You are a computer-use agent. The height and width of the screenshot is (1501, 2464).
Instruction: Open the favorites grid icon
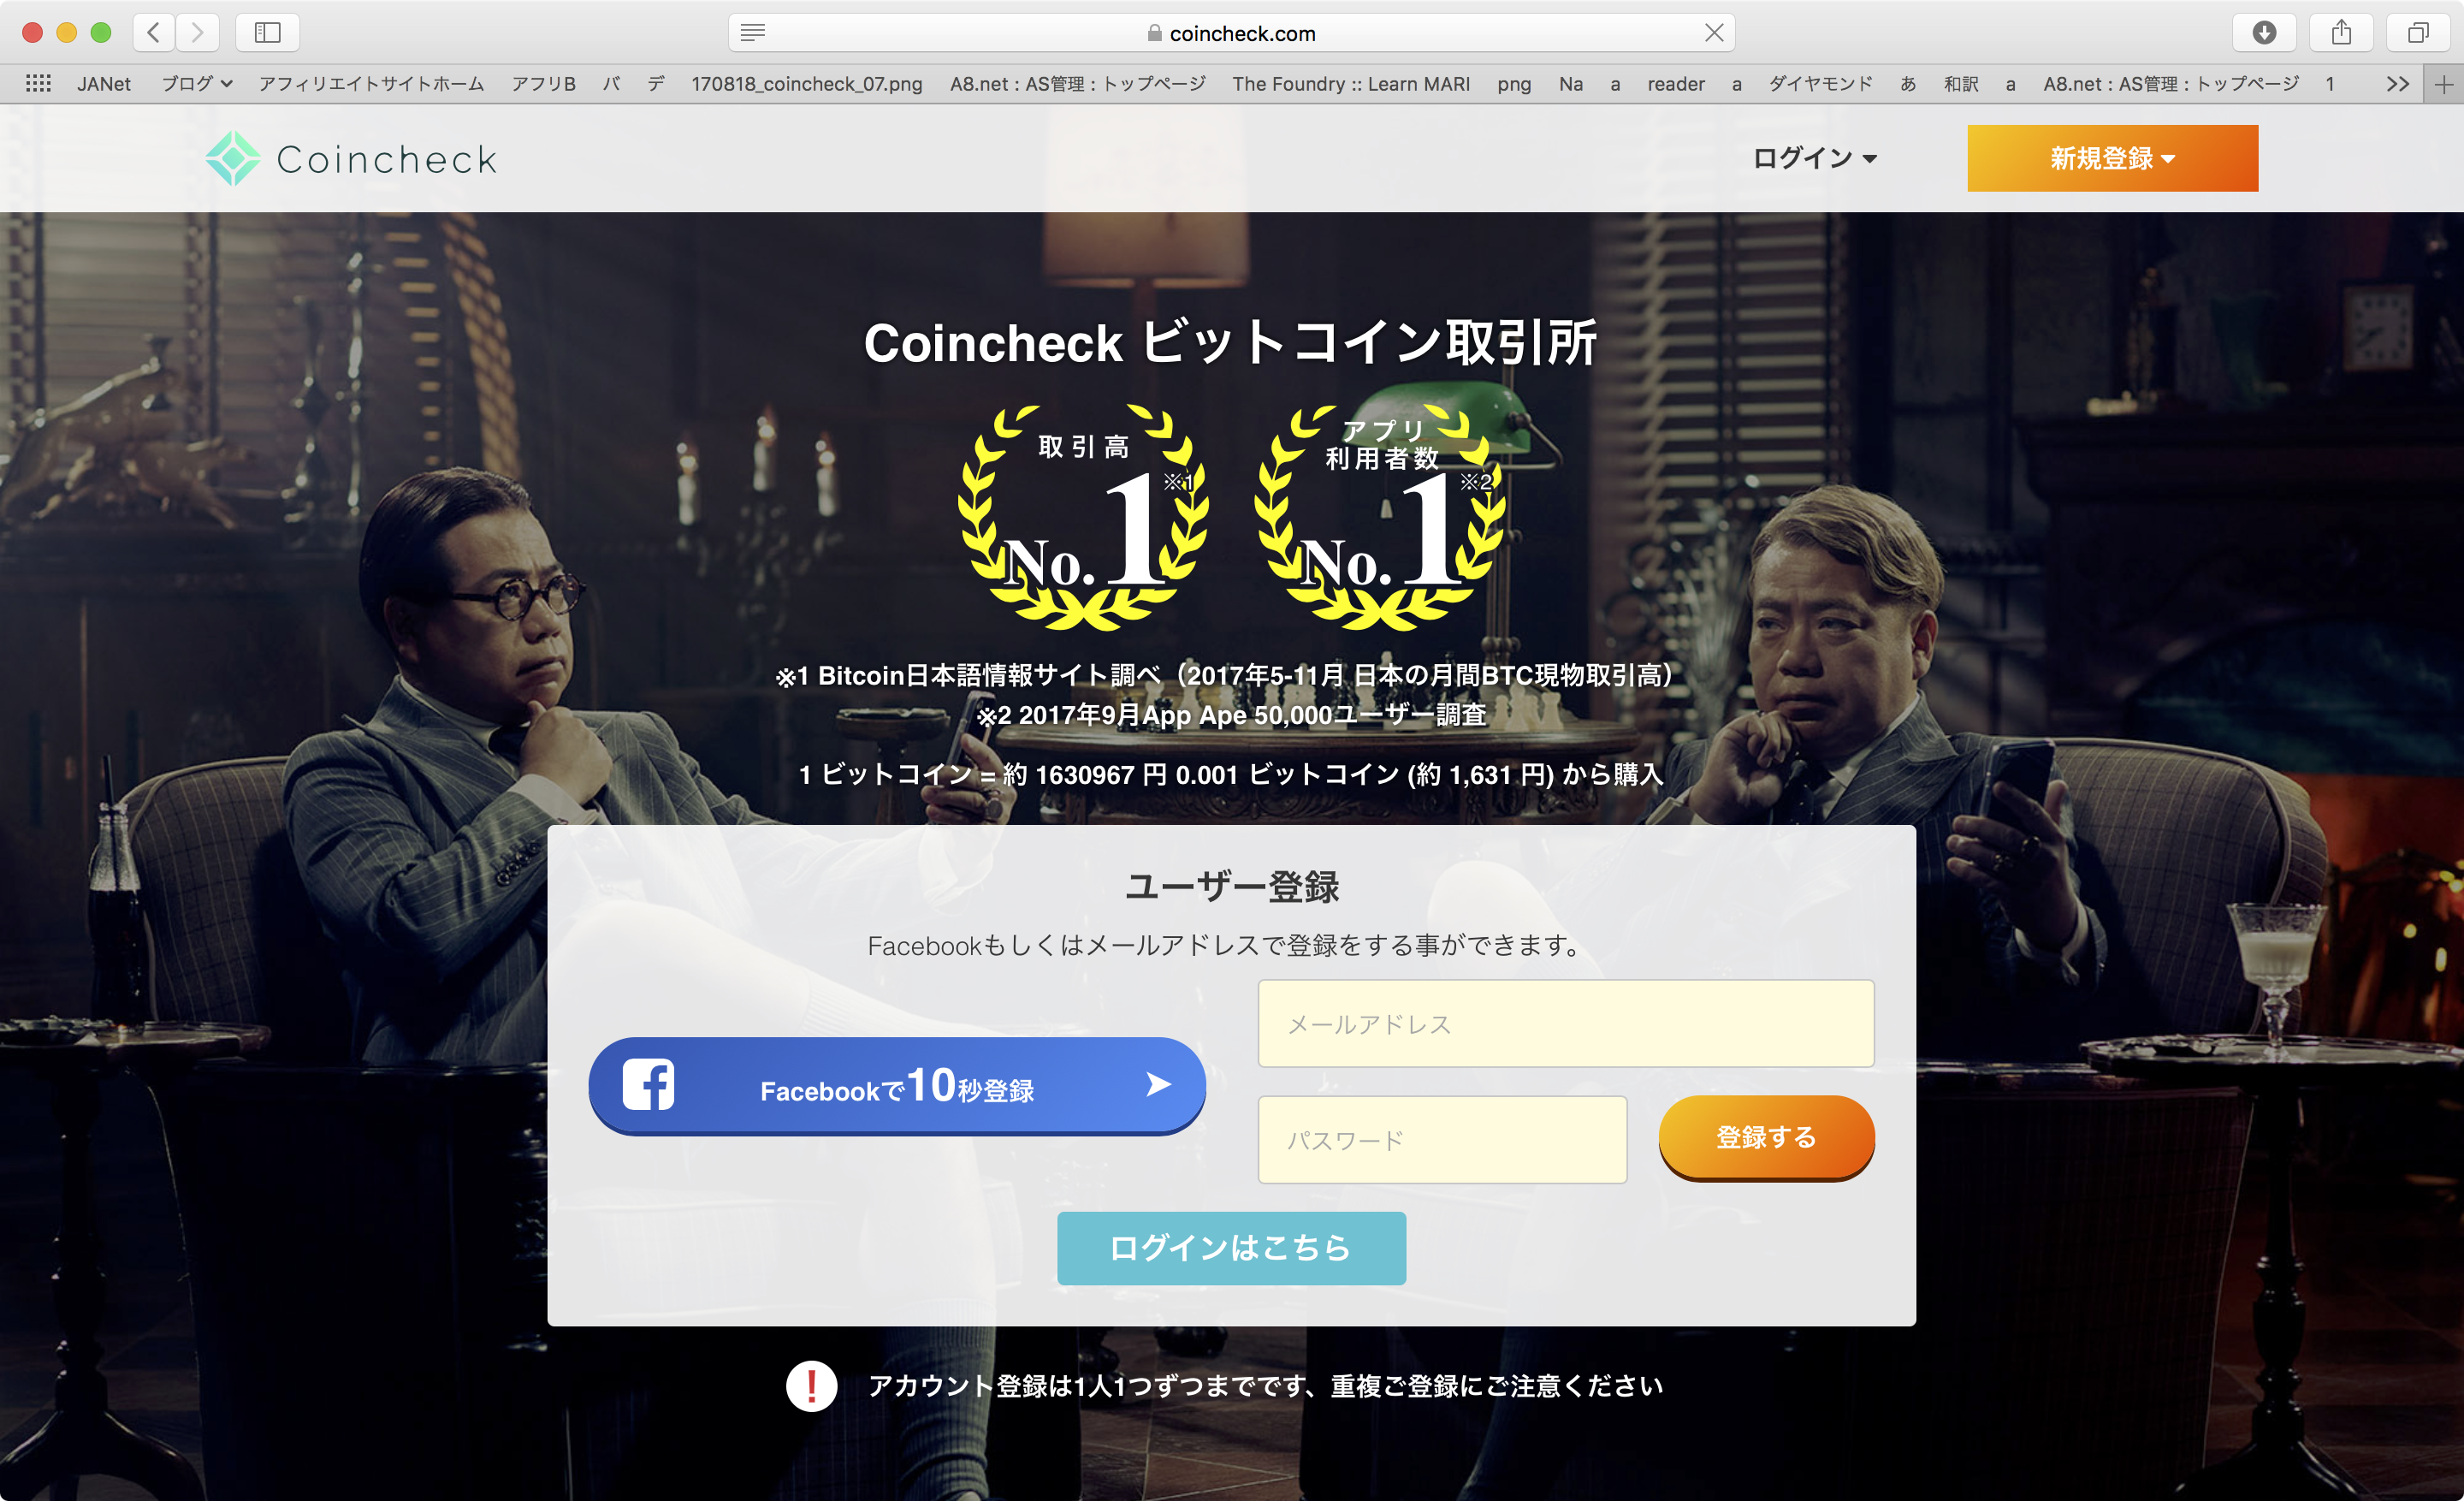pos(38,84)
